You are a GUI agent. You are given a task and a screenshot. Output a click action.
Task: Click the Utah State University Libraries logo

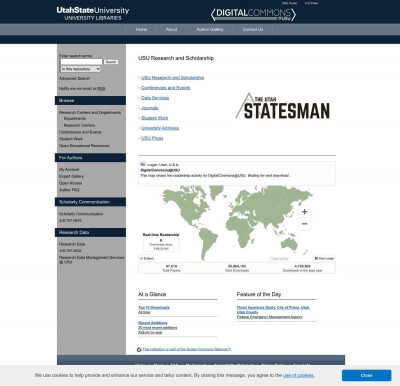pos(93,13)
